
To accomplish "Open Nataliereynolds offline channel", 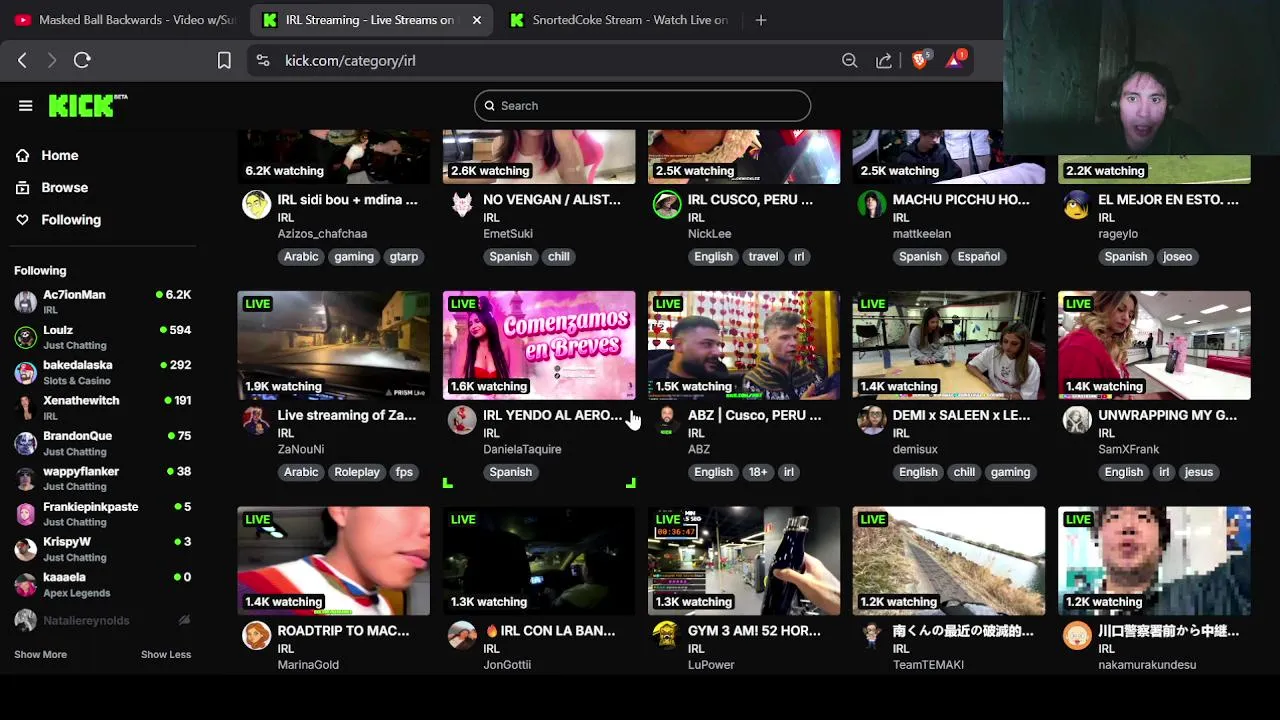I will 103,620.
